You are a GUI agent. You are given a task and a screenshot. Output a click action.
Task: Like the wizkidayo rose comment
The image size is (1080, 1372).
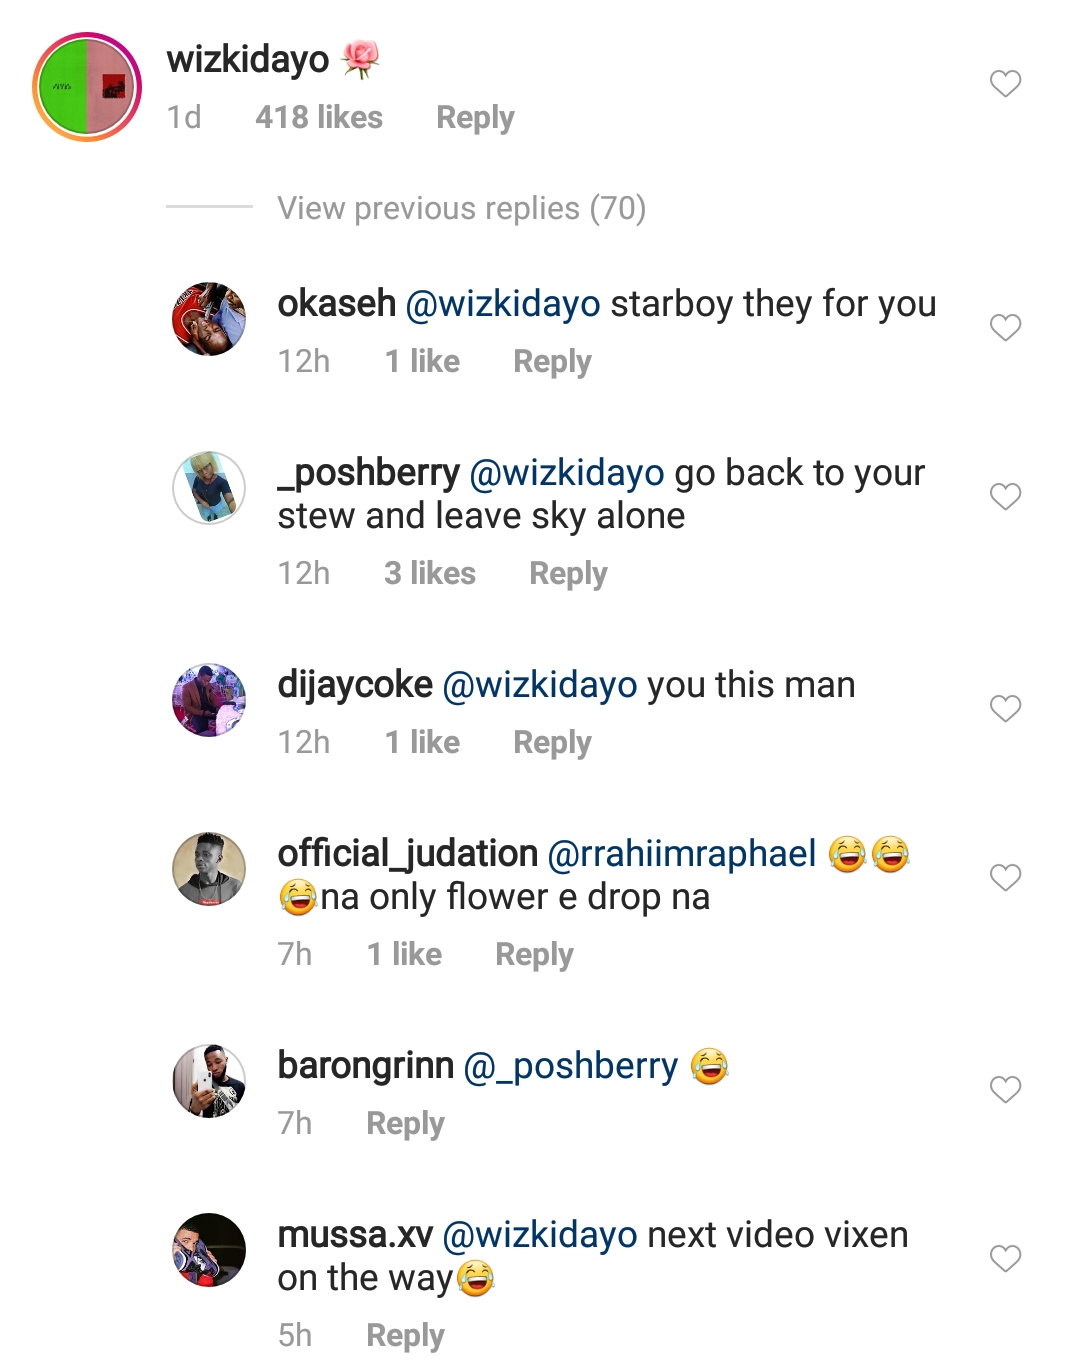1005,83
